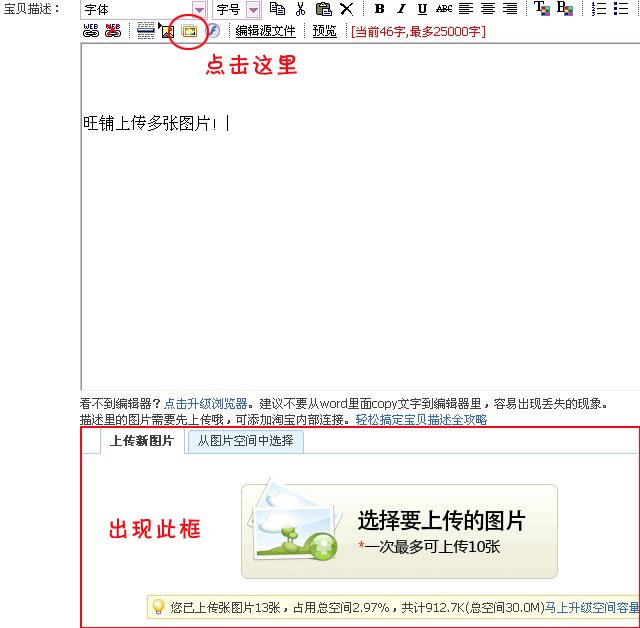Insert a bulleted list
The image size is (640, 628).
click(x=621, y=9)
